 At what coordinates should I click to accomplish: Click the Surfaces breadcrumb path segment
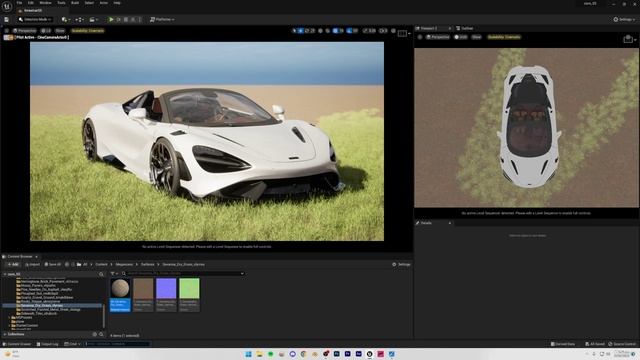coord(148,264)
